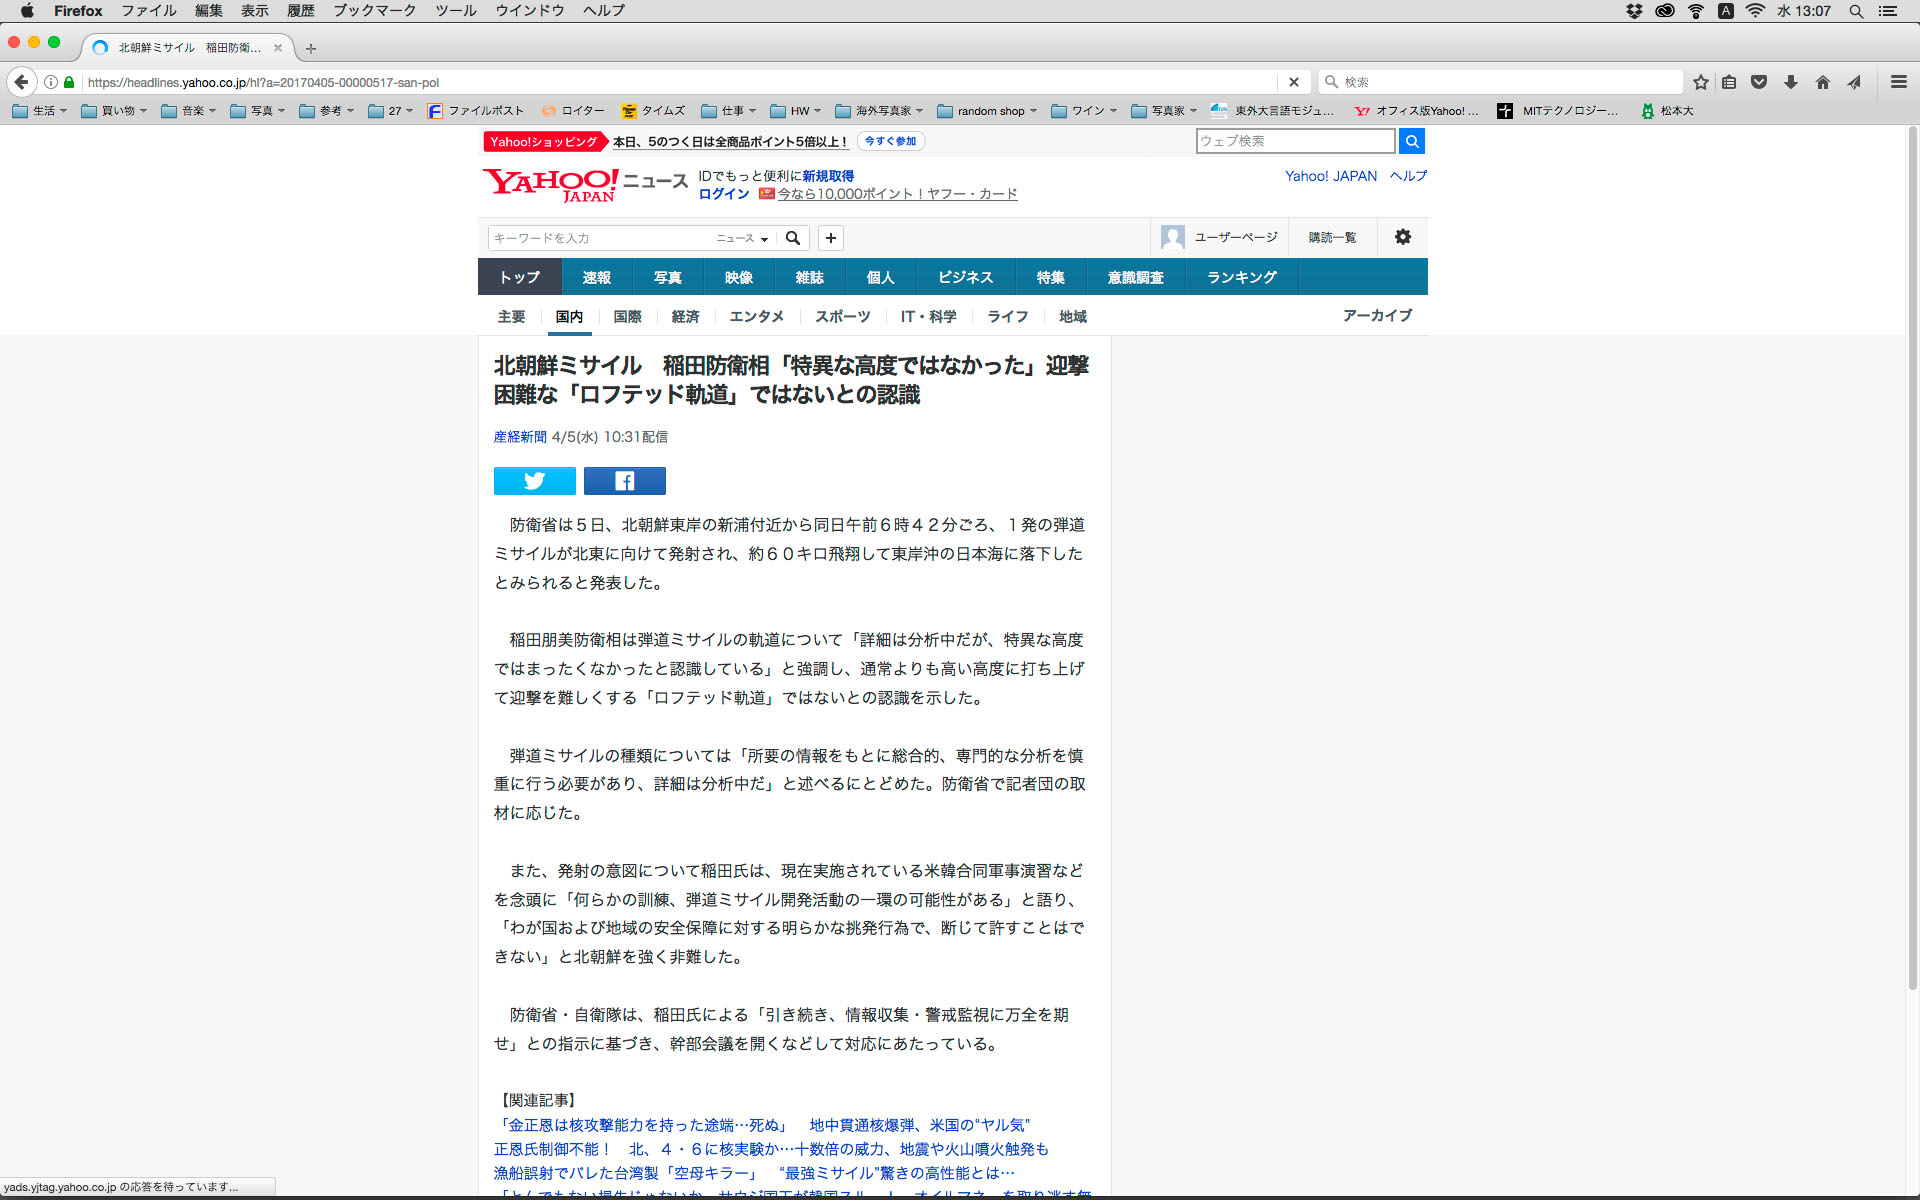The height and width of the screenshot is (1200, 1920).
Task: Open the ブックマーク menu in menu bar
Action: (374, 11)
